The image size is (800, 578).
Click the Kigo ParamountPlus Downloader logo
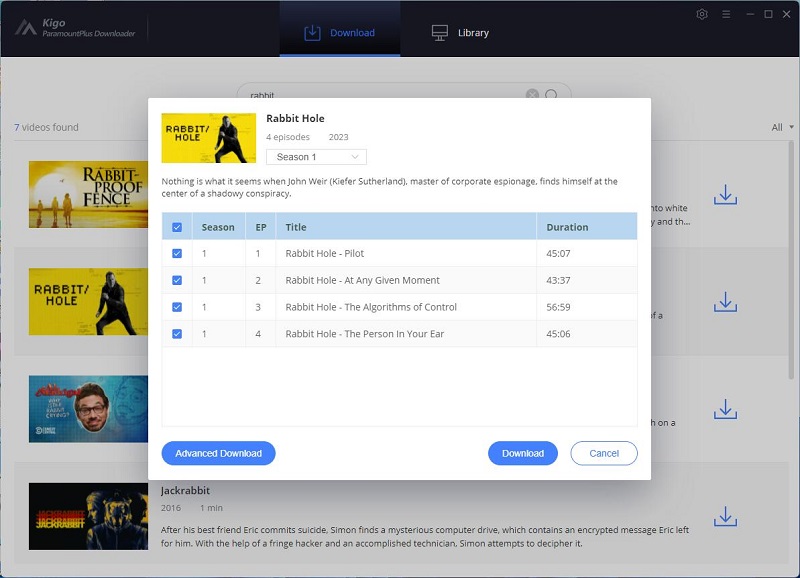[x=75, y=28]
